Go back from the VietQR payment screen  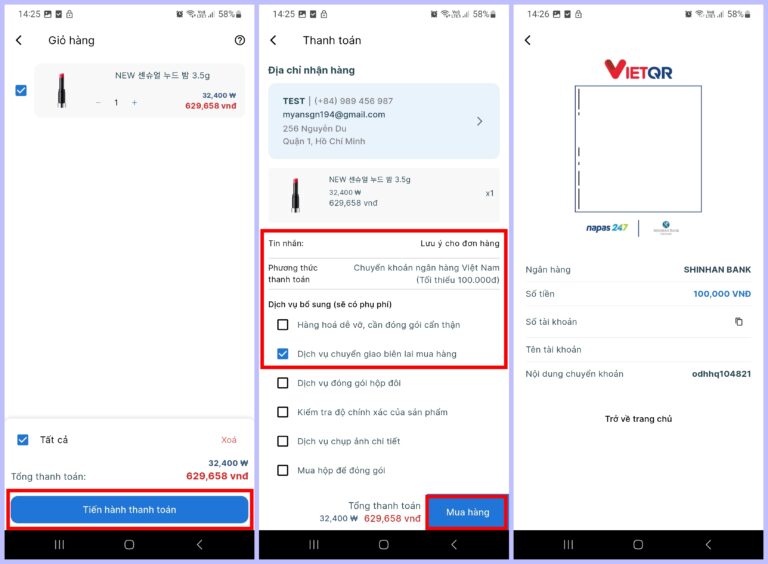pyautogui.click(x=528, y=40)
